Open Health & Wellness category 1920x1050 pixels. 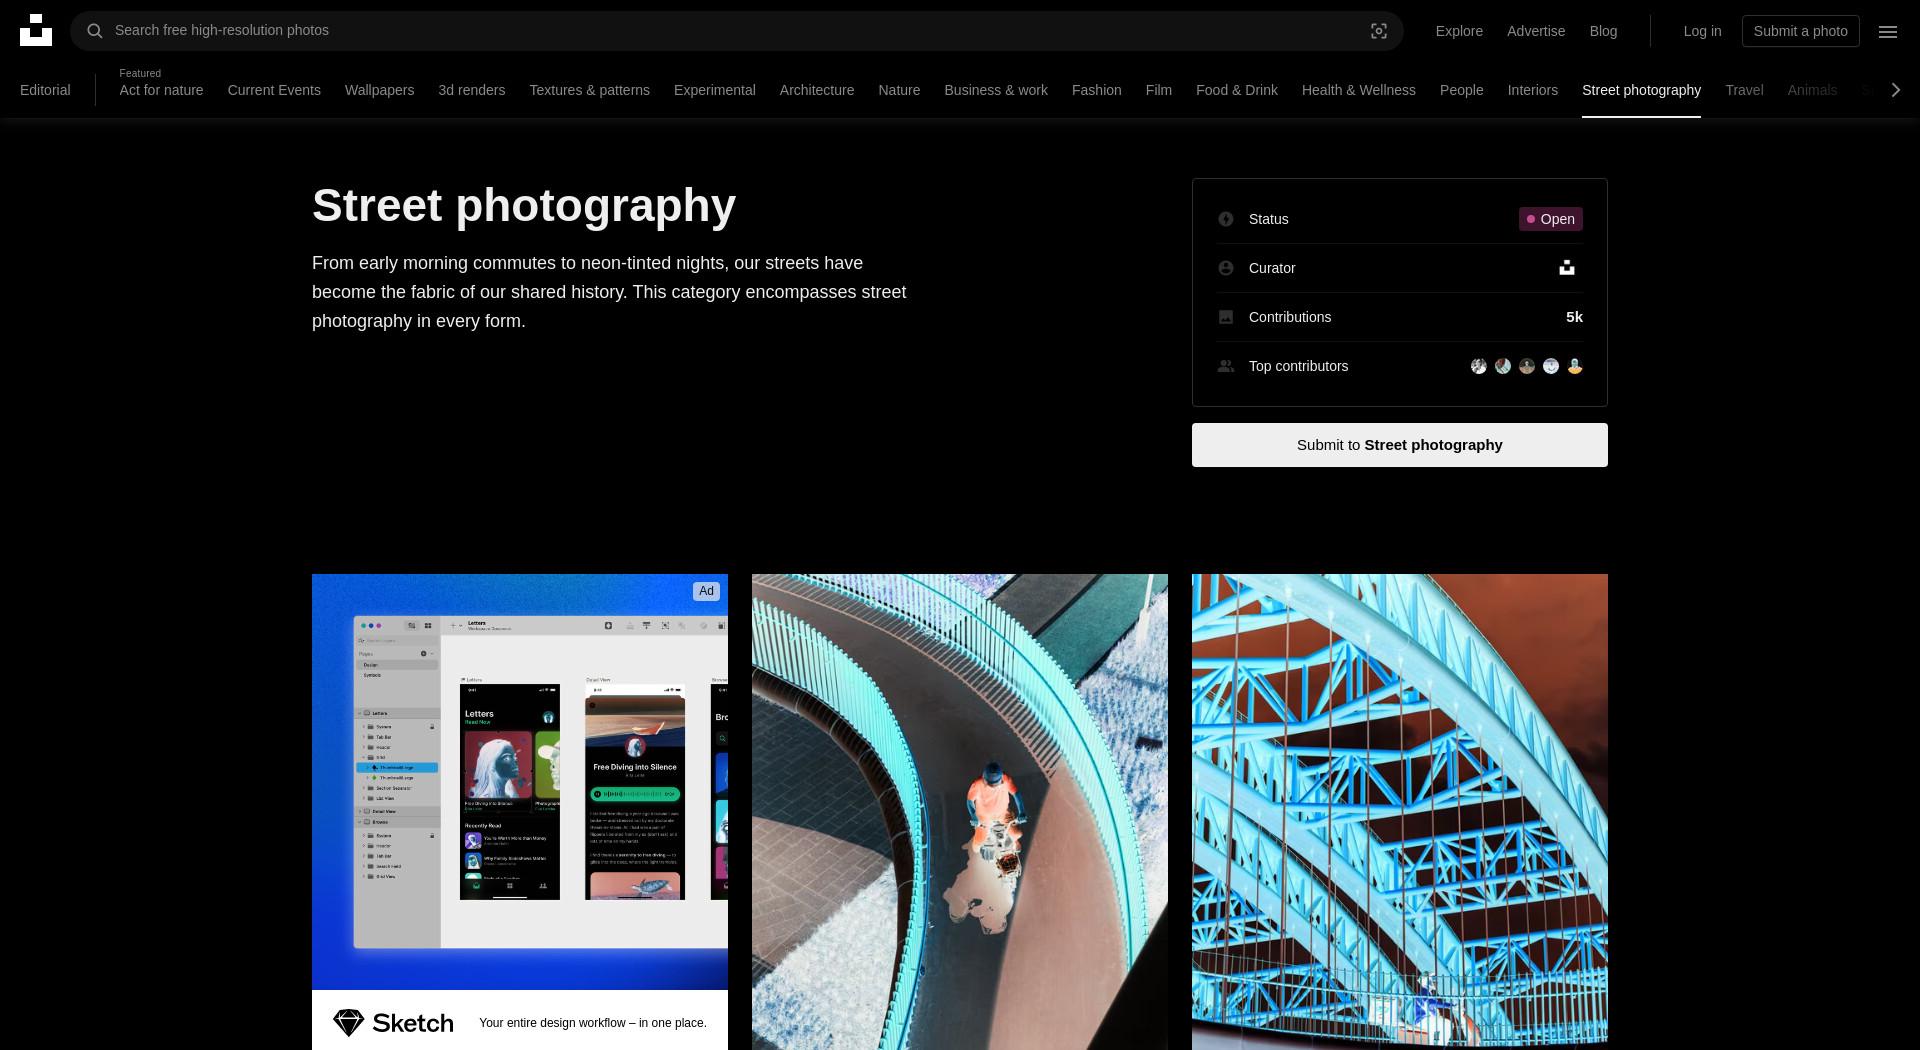[x=1358, y=90]
